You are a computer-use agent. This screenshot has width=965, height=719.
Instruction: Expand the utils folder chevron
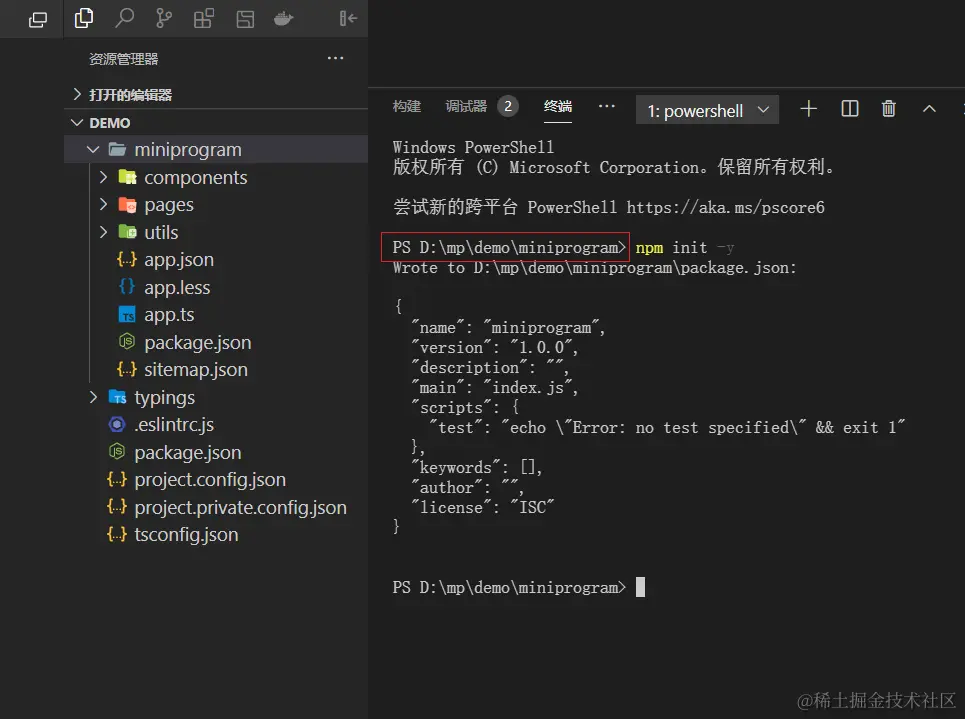(103, 232)
